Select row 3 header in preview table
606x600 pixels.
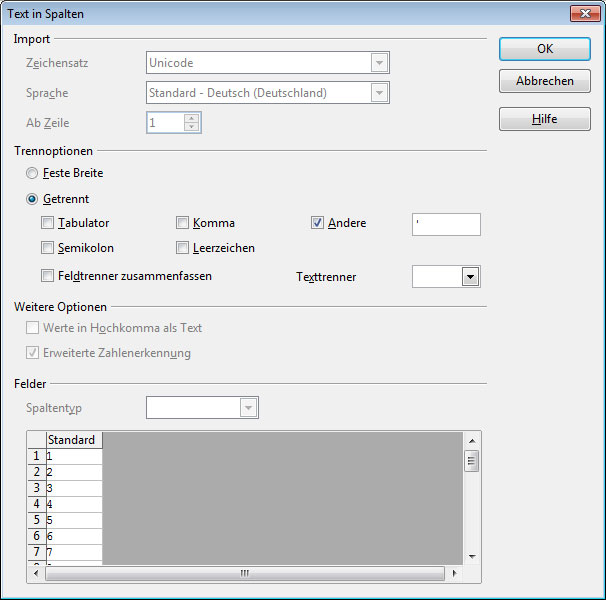click(x=37, y=488)
